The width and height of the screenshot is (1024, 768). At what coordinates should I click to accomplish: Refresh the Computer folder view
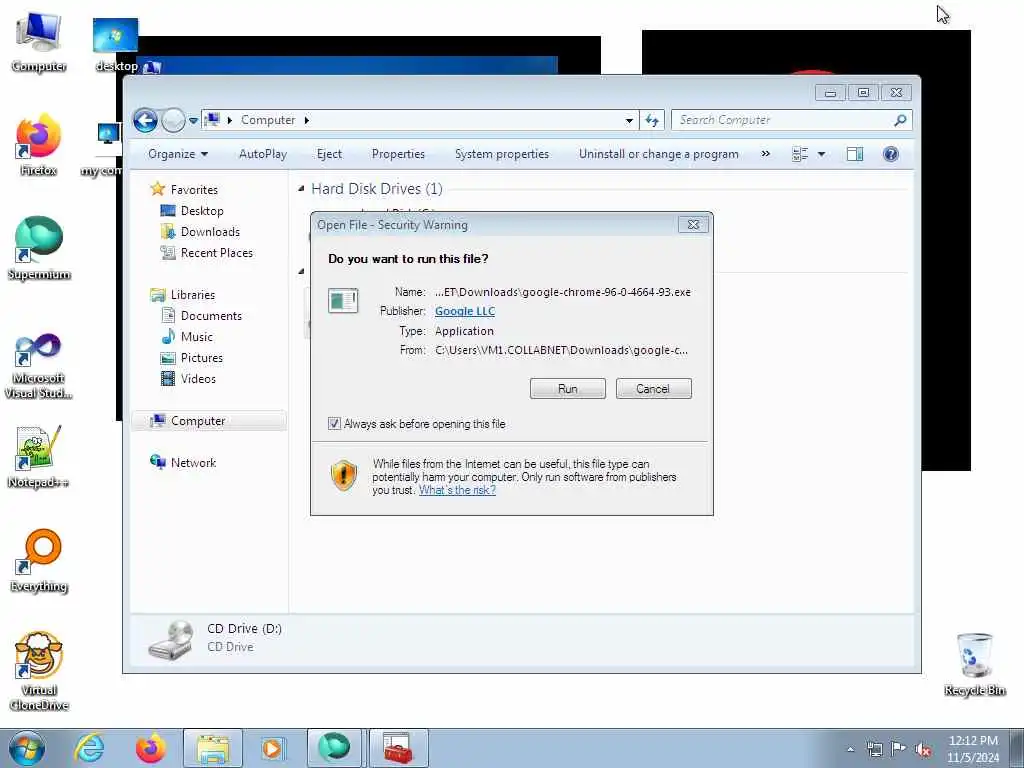(x=652, y=120)
